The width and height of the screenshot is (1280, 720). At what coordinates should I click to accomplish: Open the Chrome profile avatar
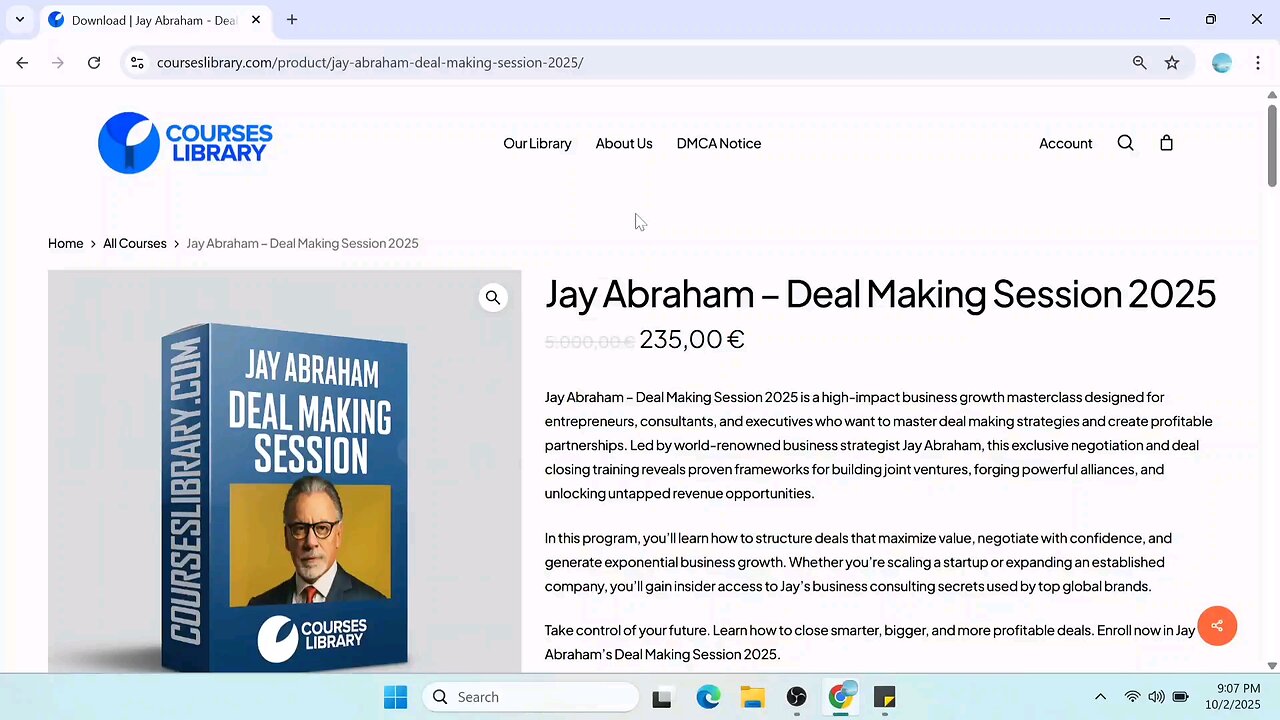pos(1221,62)
